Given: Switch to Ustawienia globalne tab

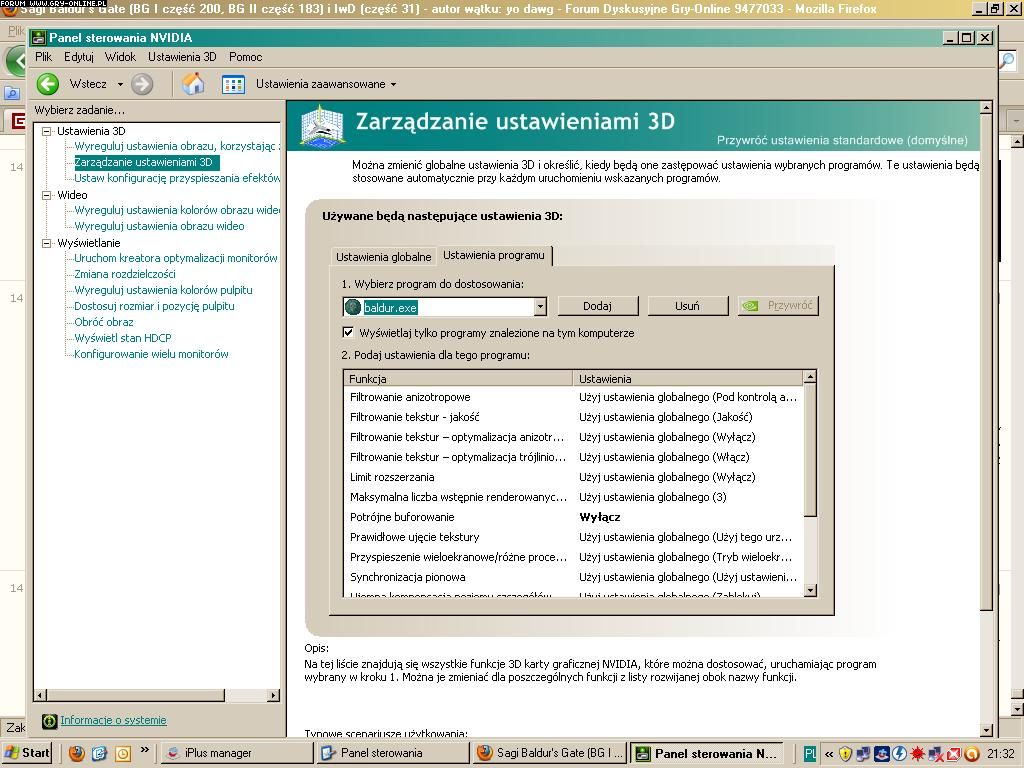Looking at the screenshot, I should pos(383,257).
